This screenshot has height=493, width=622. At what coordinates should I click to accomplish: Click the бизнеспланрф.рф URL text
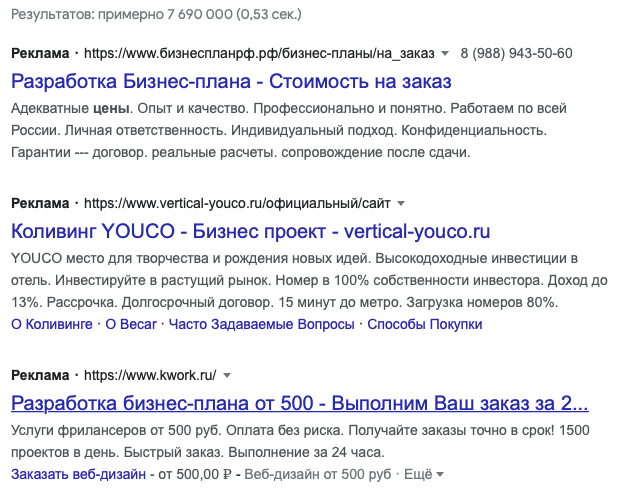point(259,53)
